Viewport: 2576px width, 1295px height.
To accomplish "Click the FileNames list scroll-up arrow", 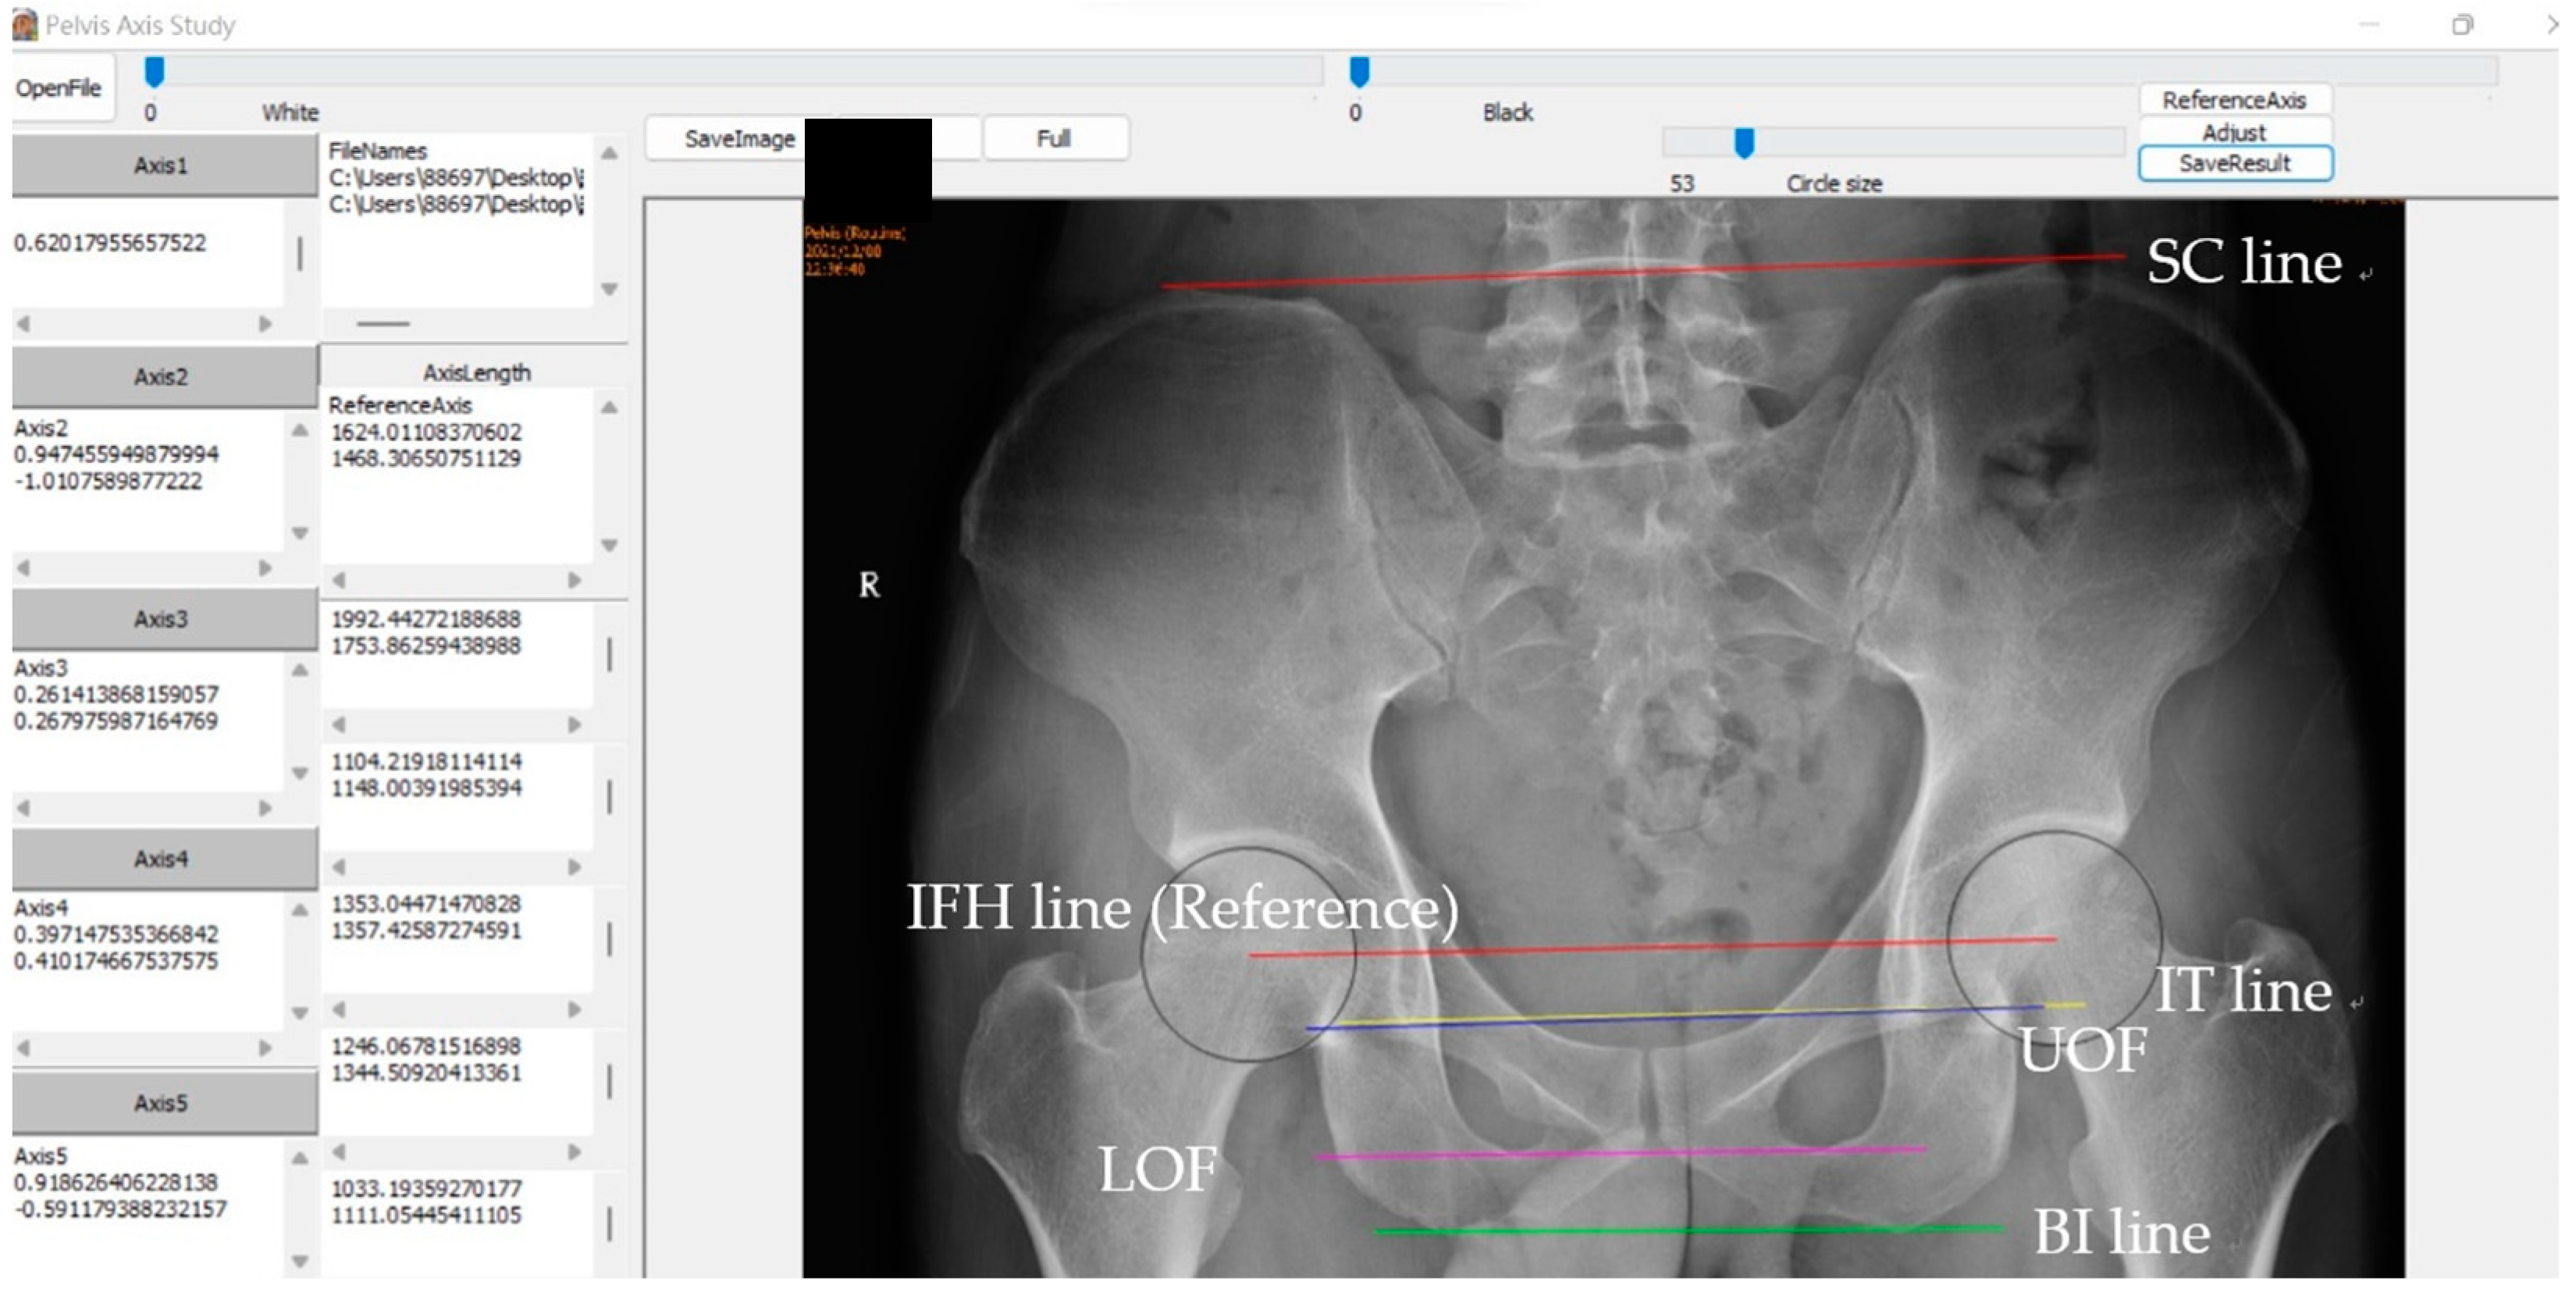I will pos(609,153).
